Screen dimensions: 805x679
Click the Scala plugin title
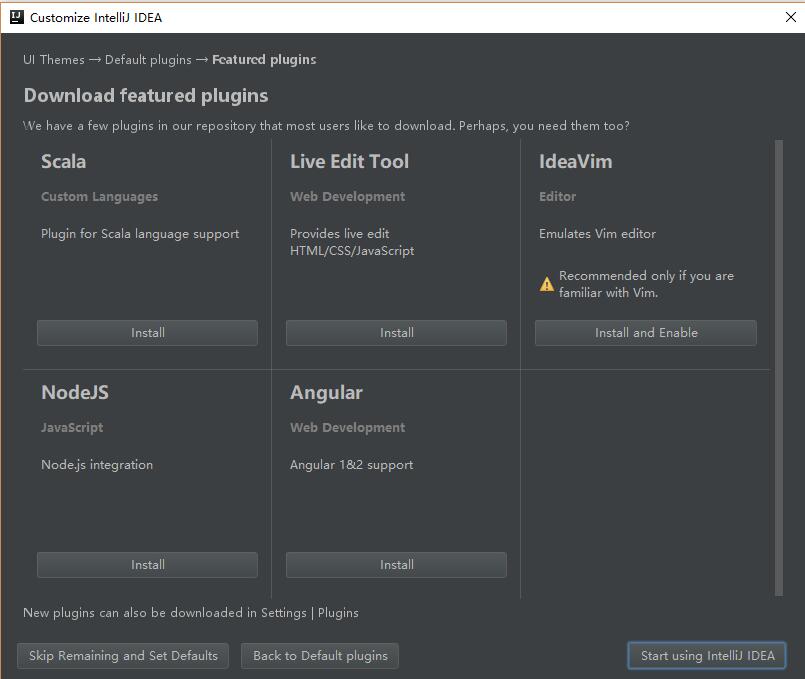(63, 162)
